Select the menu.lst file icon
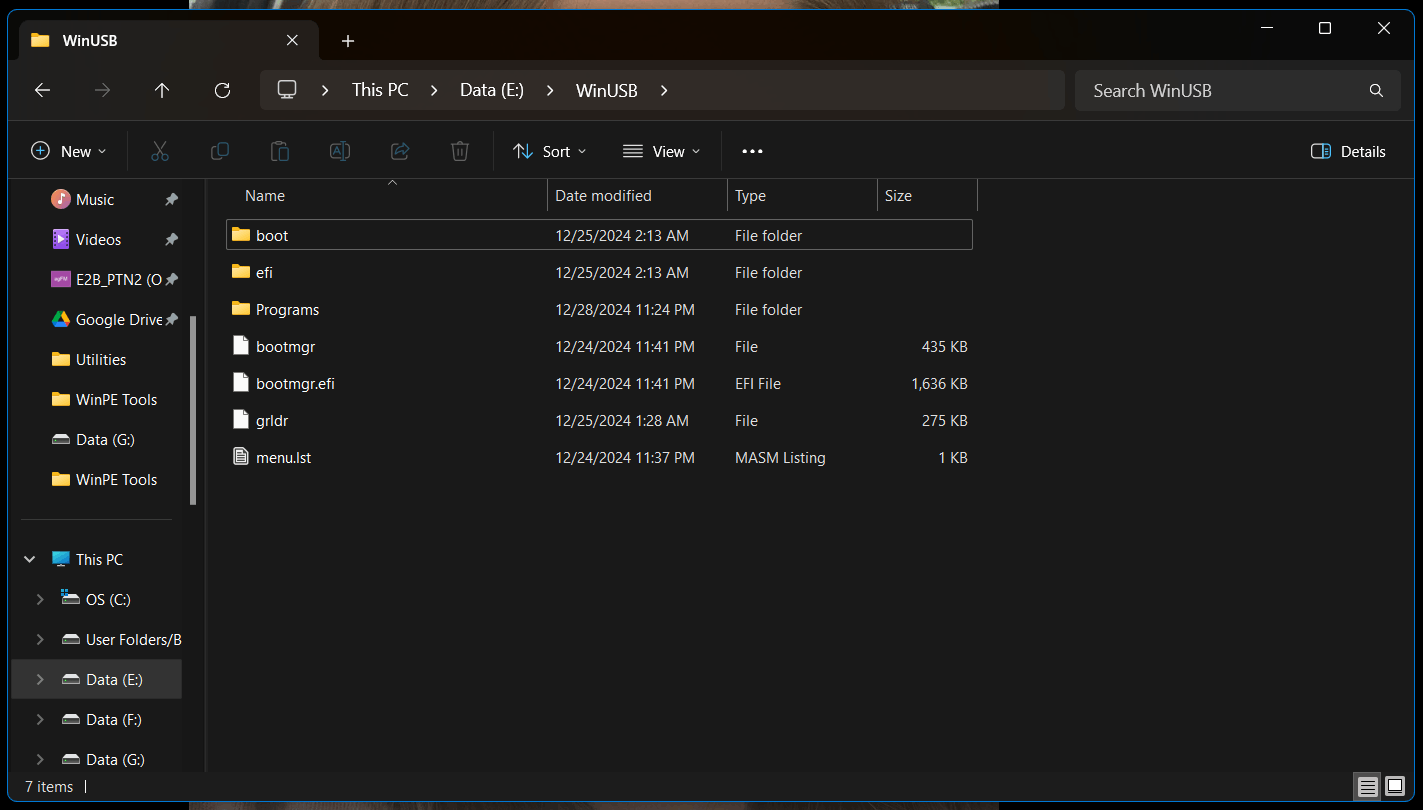The image size is (1423, 810). tap(240, 457)
